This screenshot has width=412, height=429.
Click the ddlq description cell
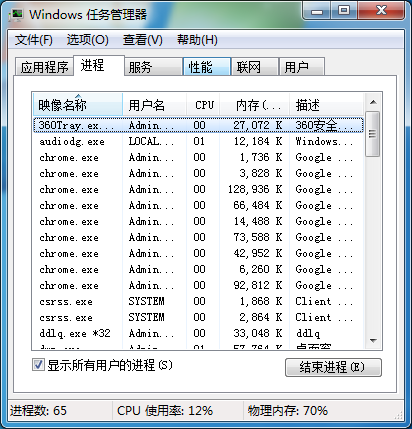tap(308, 333)
